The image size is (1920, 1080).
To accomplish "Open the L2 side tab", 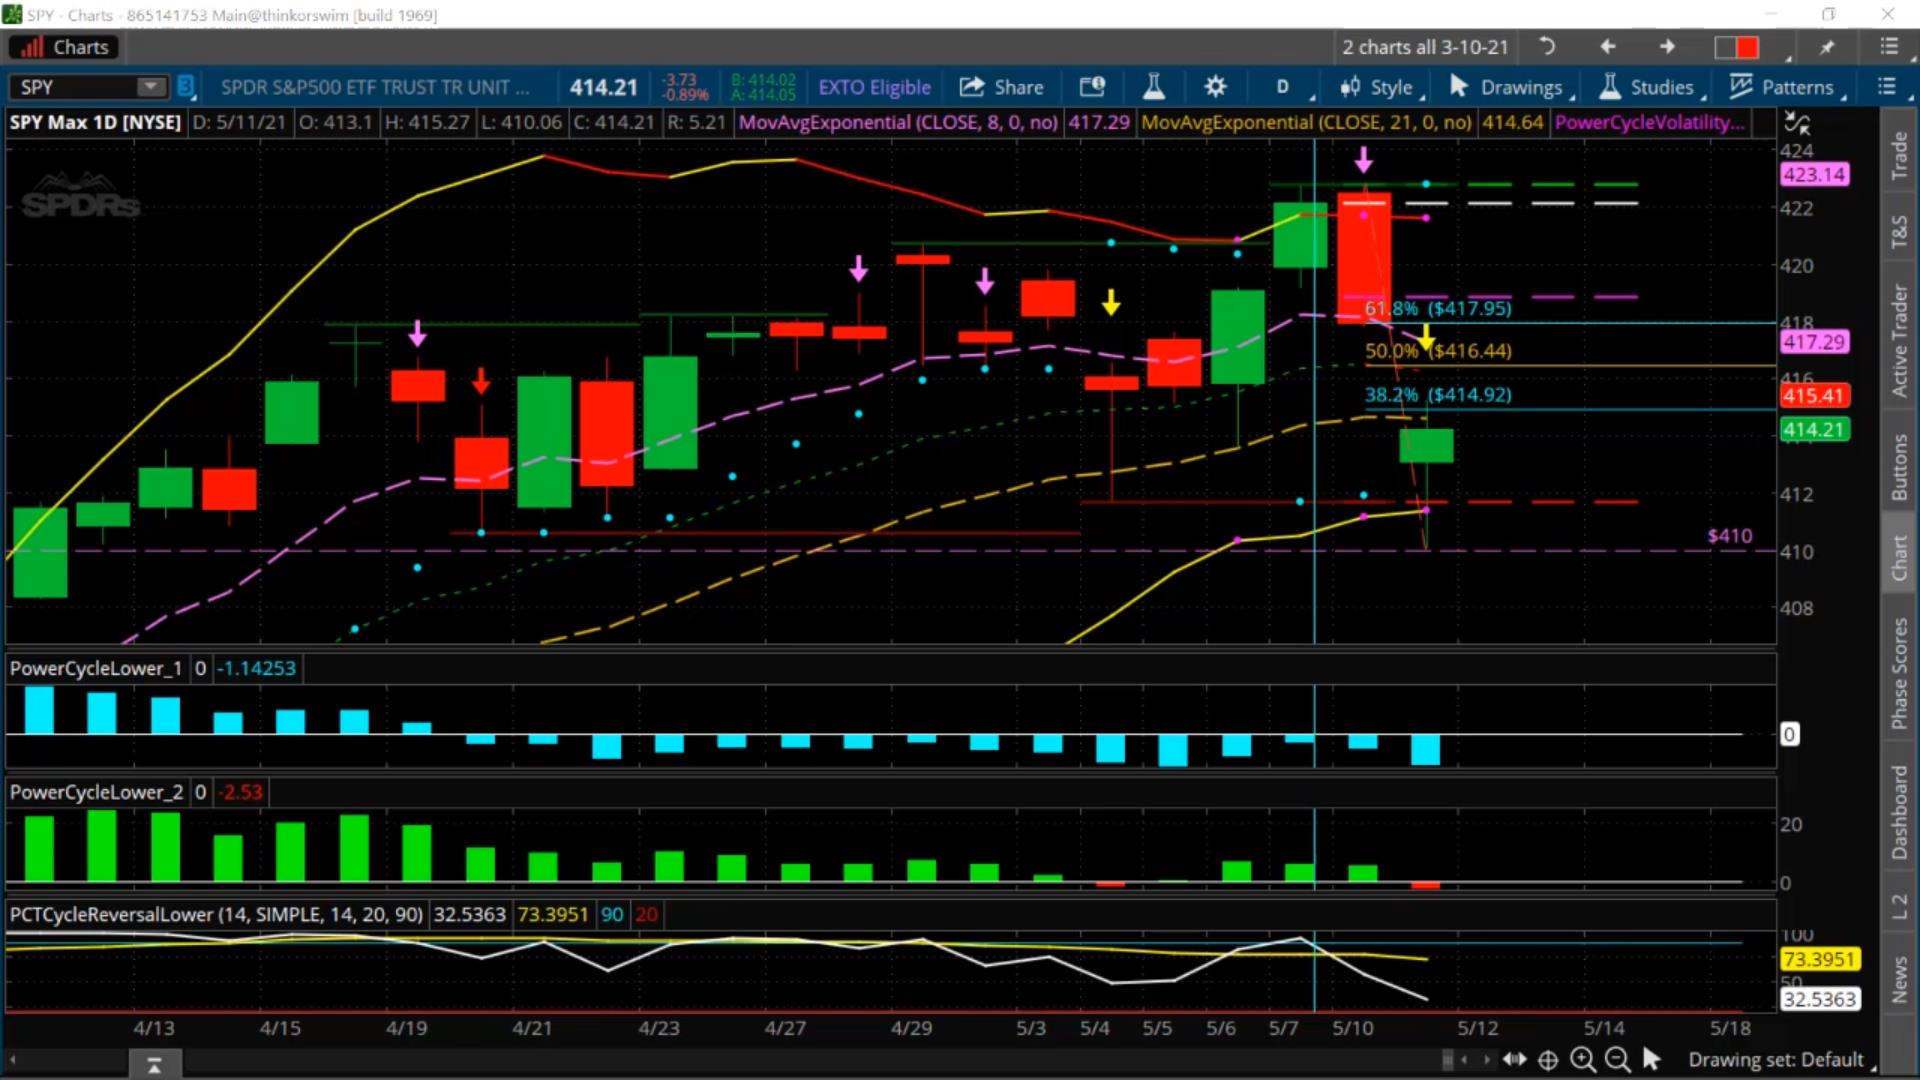I will [x=1899, y=906].
